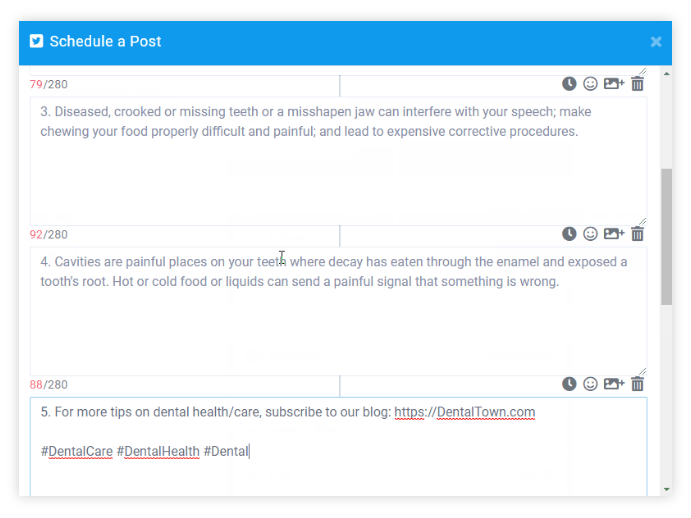Screen dimensions: 691x518
Task: Click the schedule clock icon beside 79/280 counter
Action: 569,84
